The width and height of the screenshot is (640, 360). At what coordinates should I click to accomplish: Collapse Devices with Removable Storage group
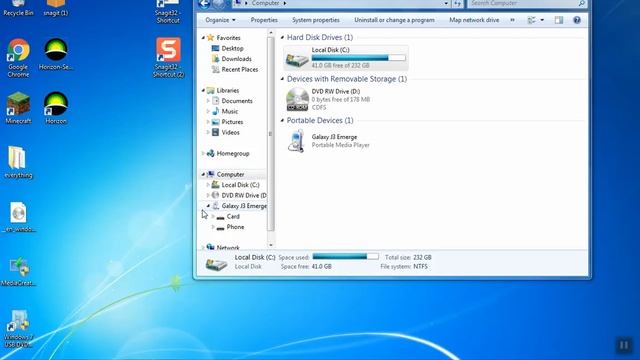282,79
